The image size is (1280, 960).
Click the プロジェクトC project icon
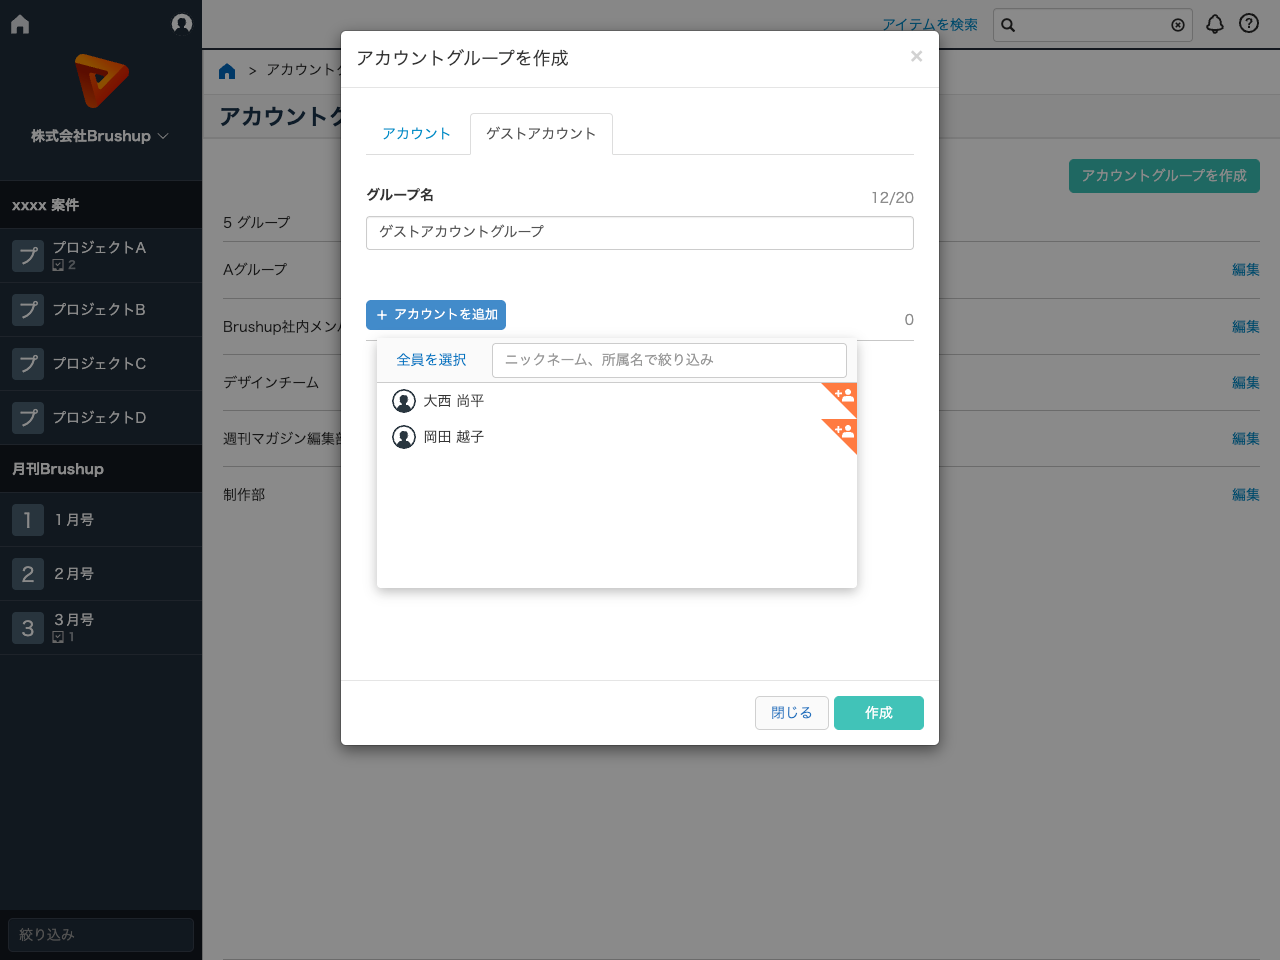(28, 364)
